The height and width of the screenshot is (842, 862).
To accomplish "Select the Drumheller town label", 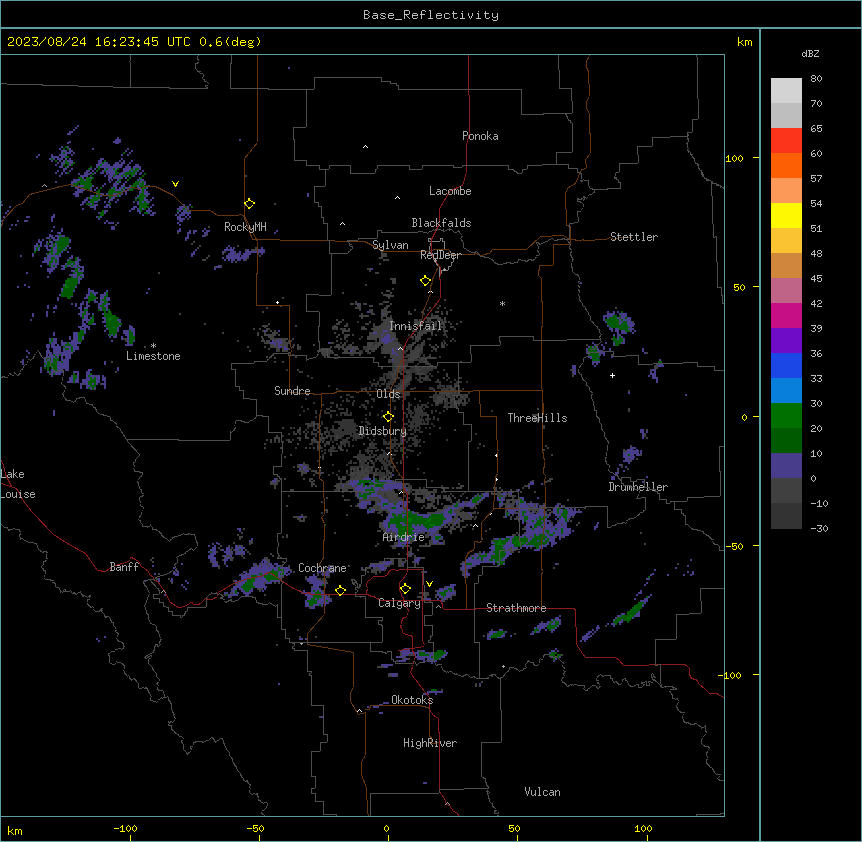I will coord(638,487).
